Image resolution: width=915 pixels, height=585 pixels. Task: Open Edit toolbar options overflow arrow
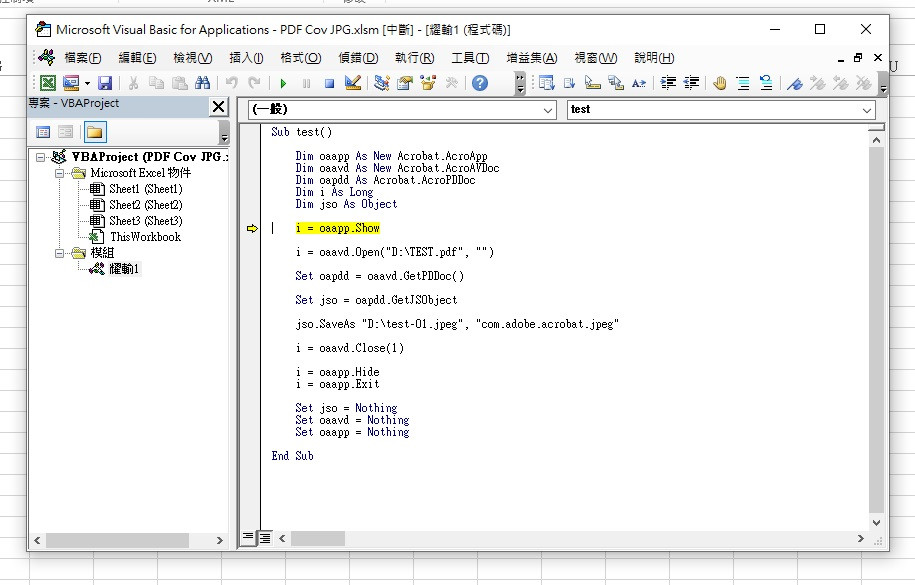pyautogui.click(x=883, y=83)
